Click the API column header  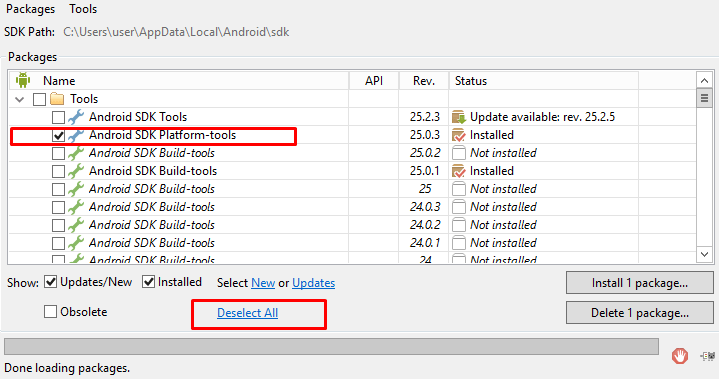[x=374, y=81]
